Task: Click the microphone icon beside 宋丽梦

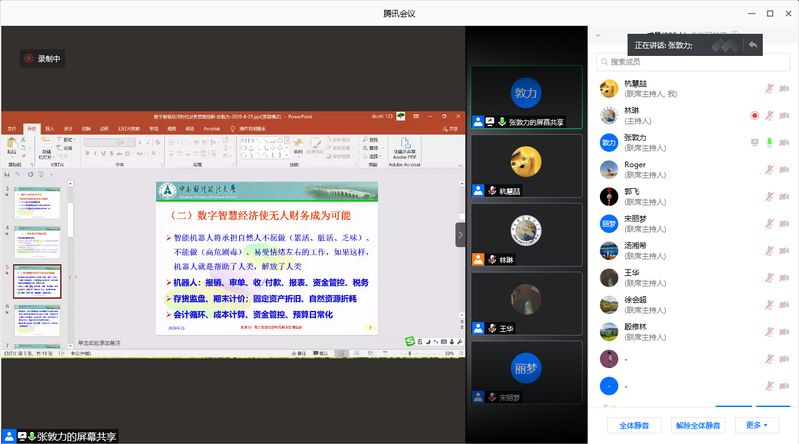Action: point(770,223)
